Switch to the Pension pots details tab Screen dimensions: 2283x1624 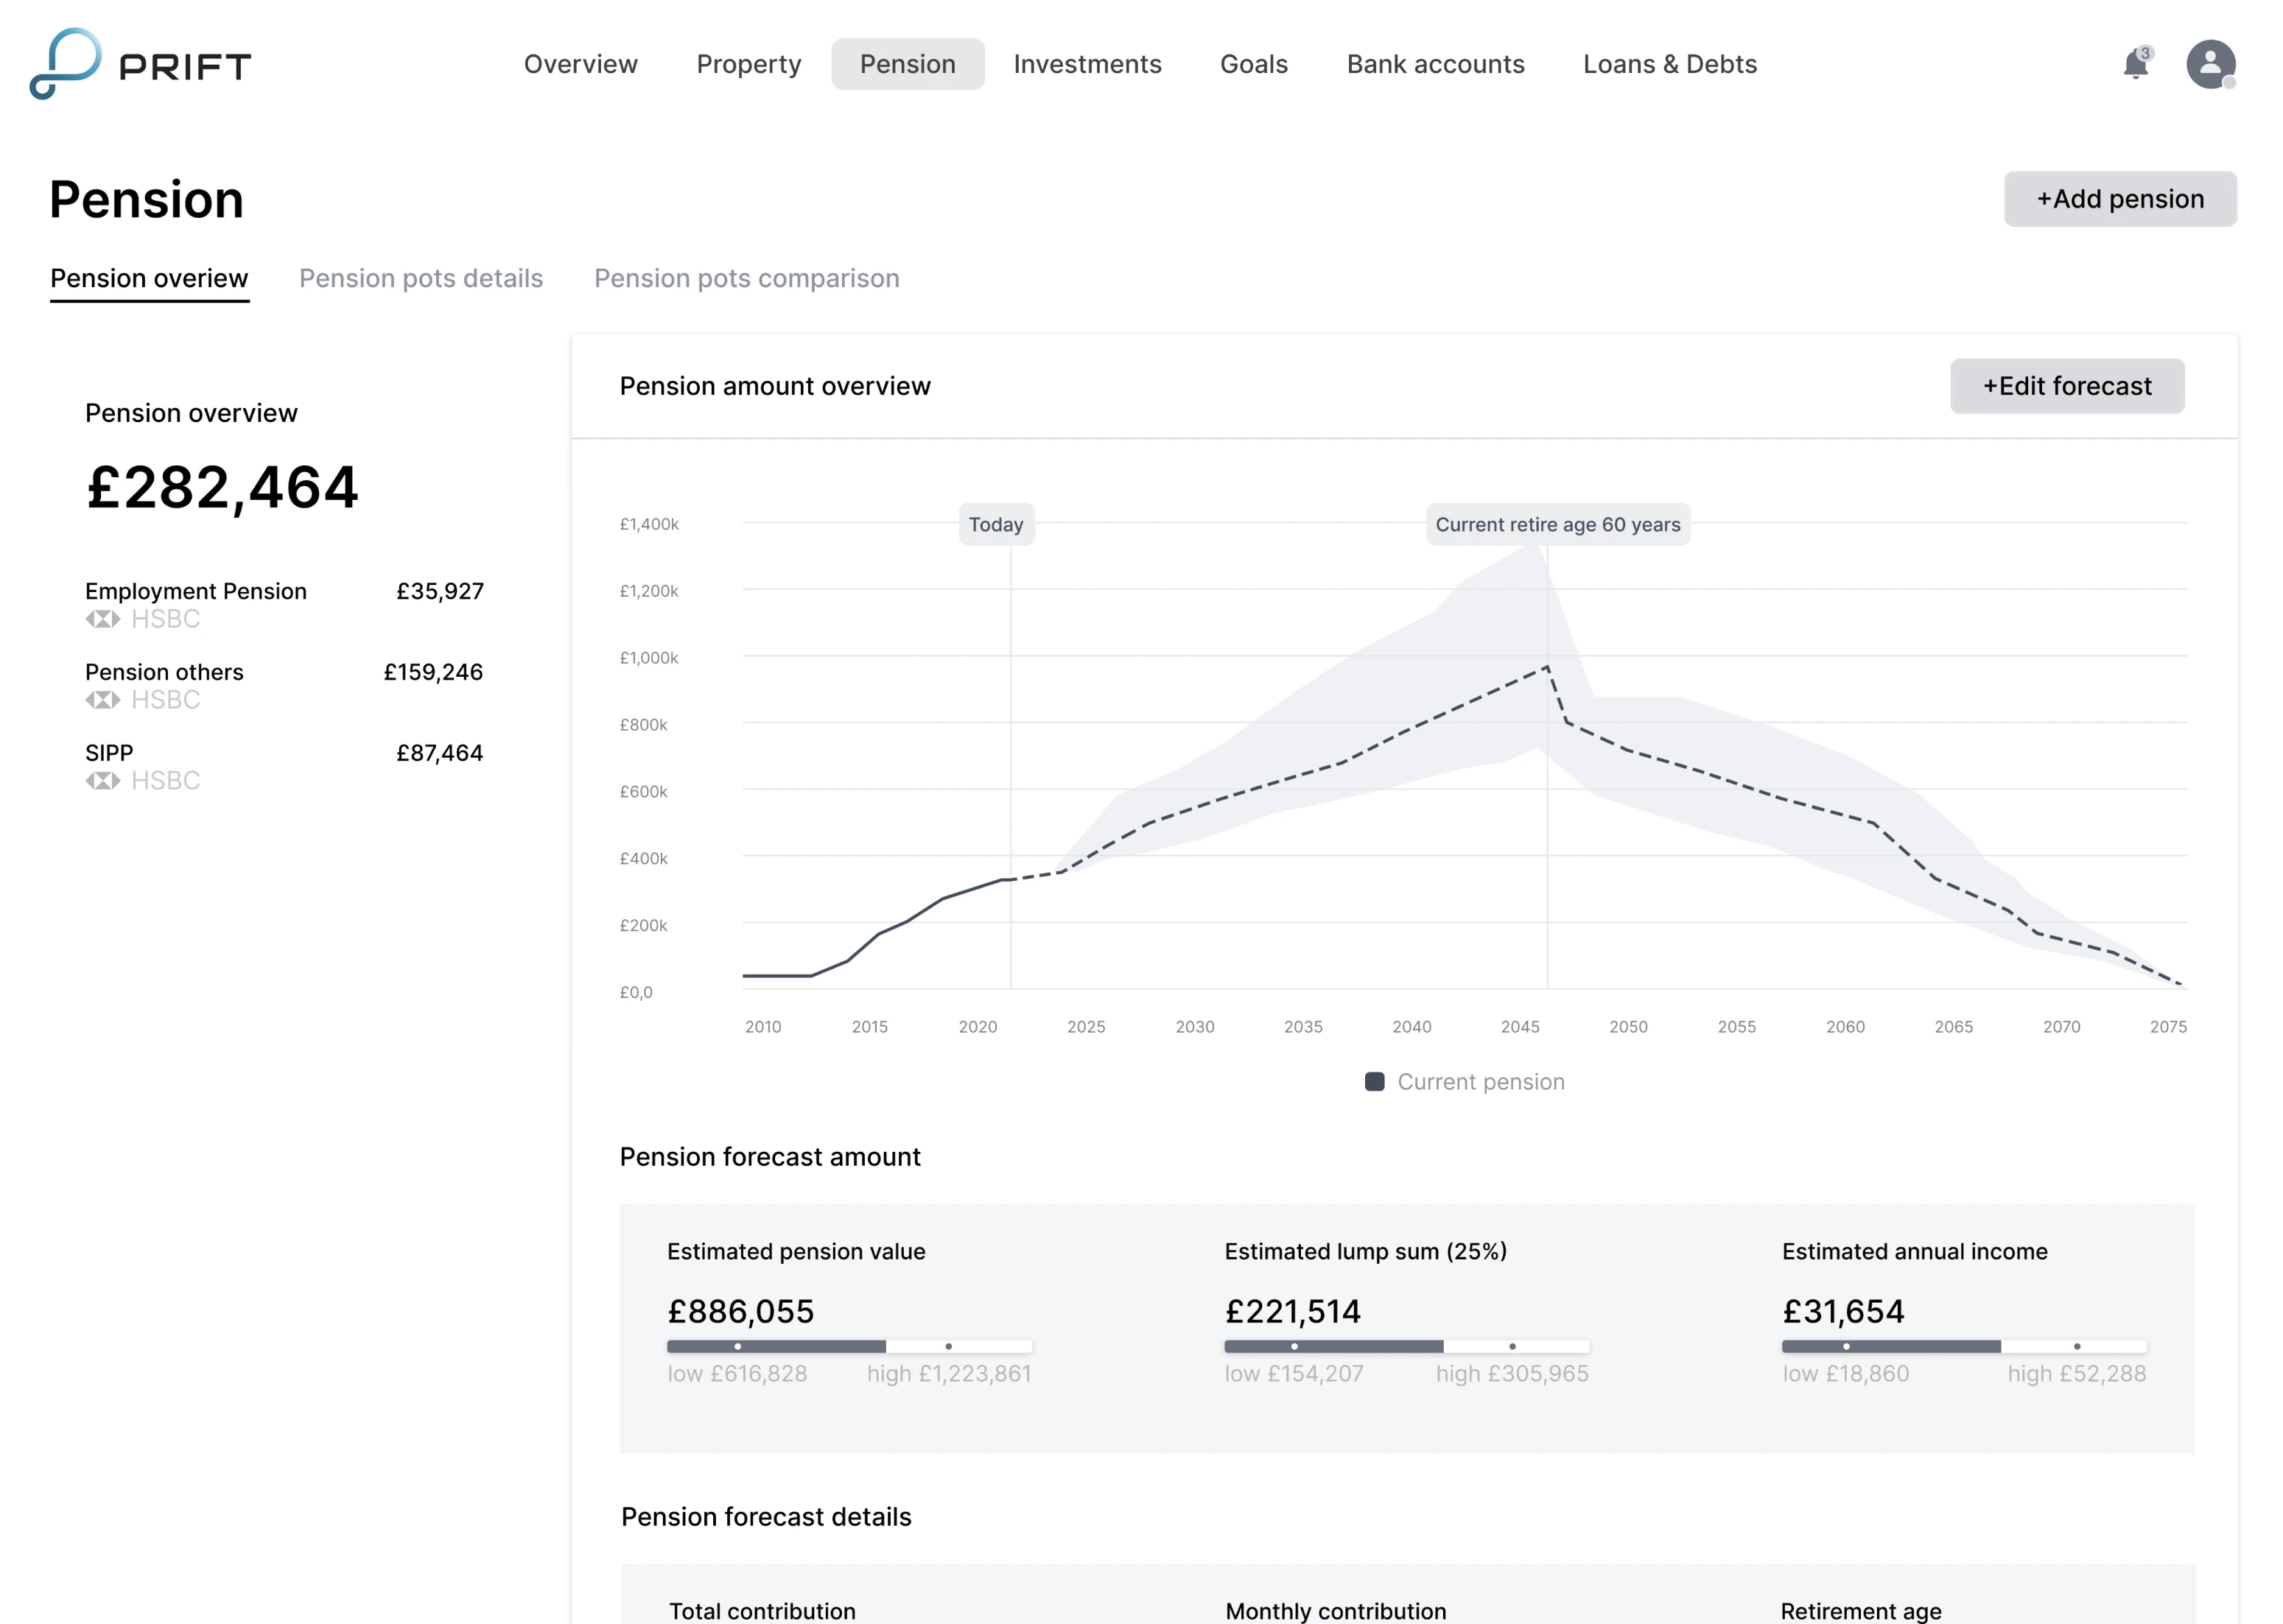click(421, 278)
